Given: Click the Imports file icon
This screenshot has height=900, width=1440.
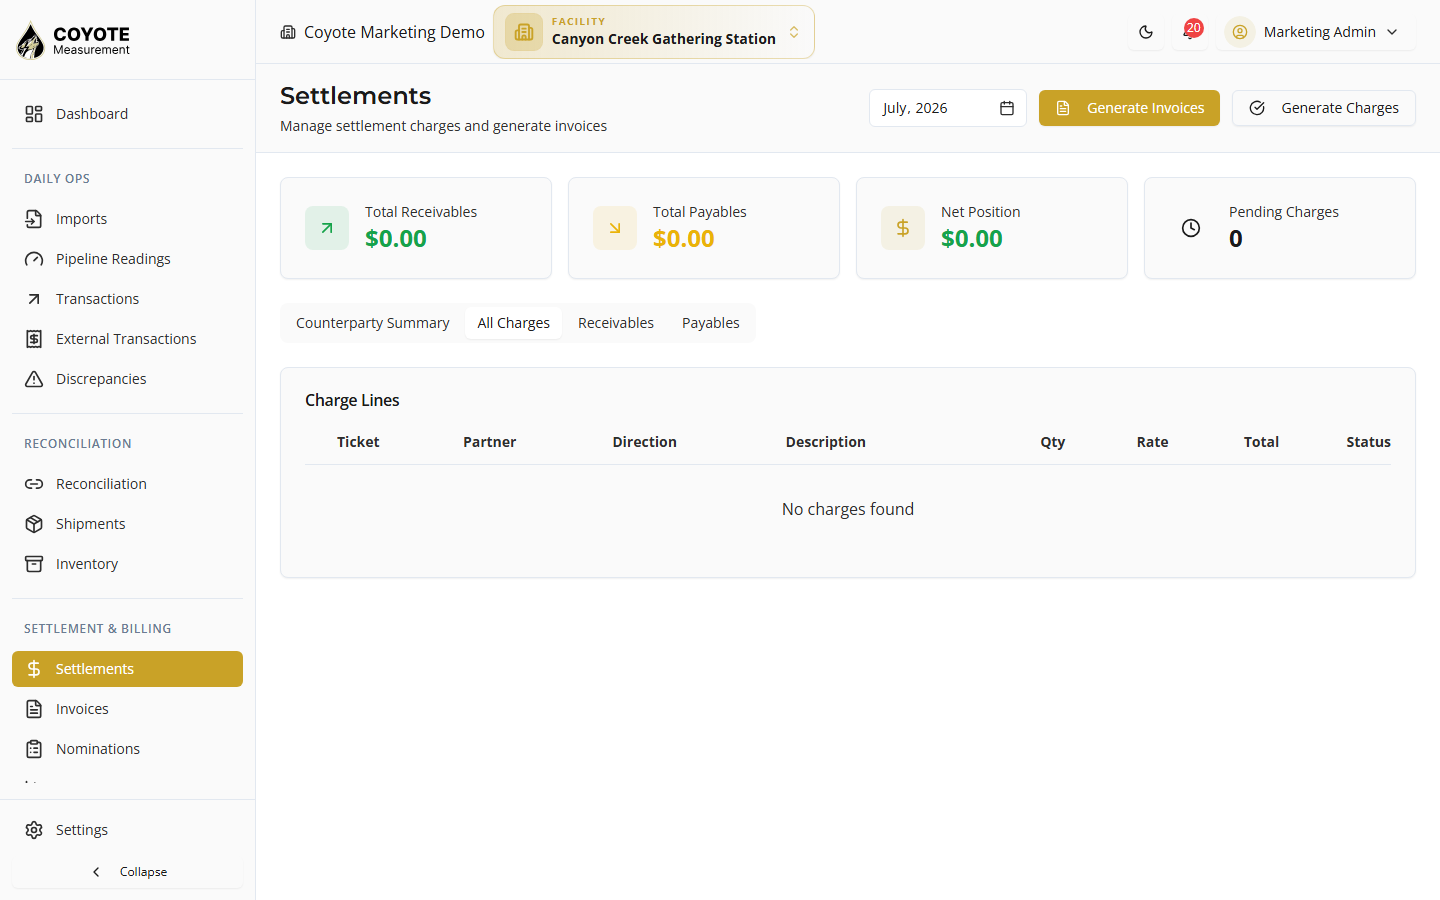Looking at the screenshot, I should point(34,219).
